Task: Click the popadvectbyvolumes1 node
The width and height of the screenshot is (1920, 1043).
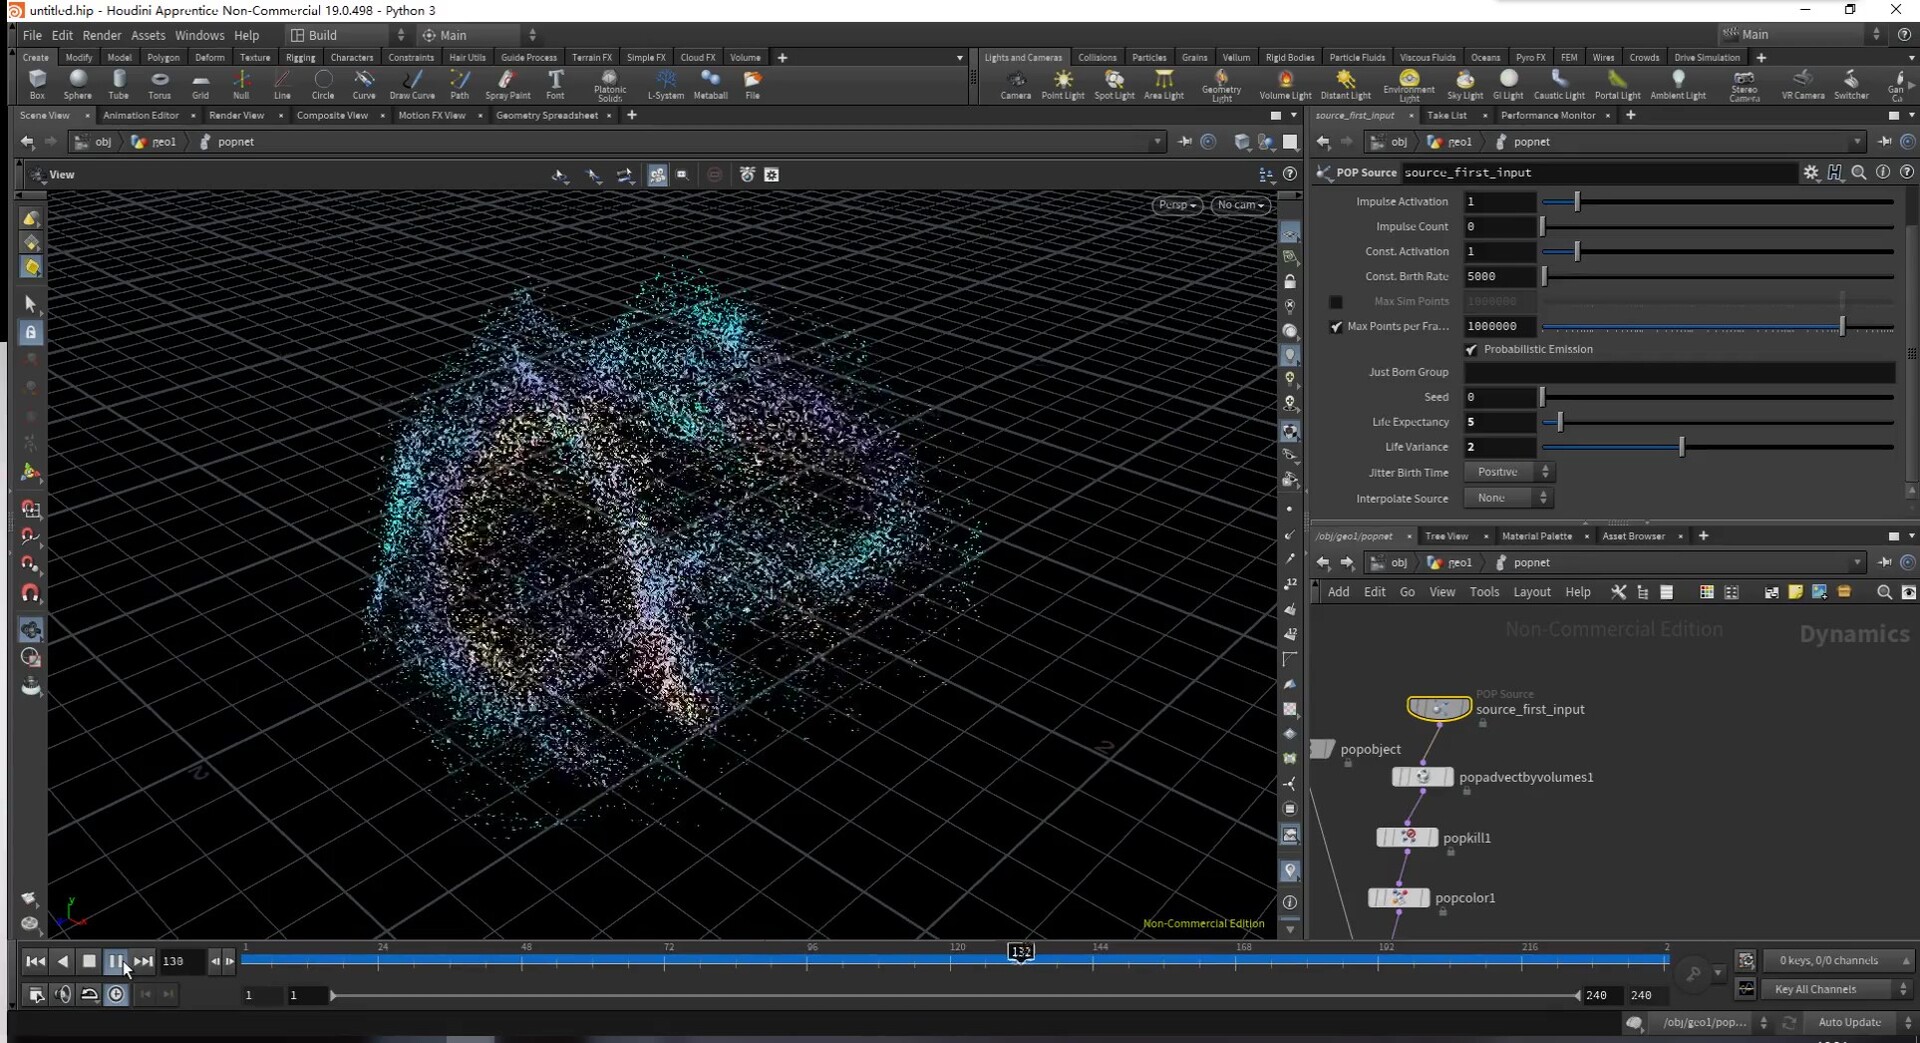Action: tap(1422, 777)
